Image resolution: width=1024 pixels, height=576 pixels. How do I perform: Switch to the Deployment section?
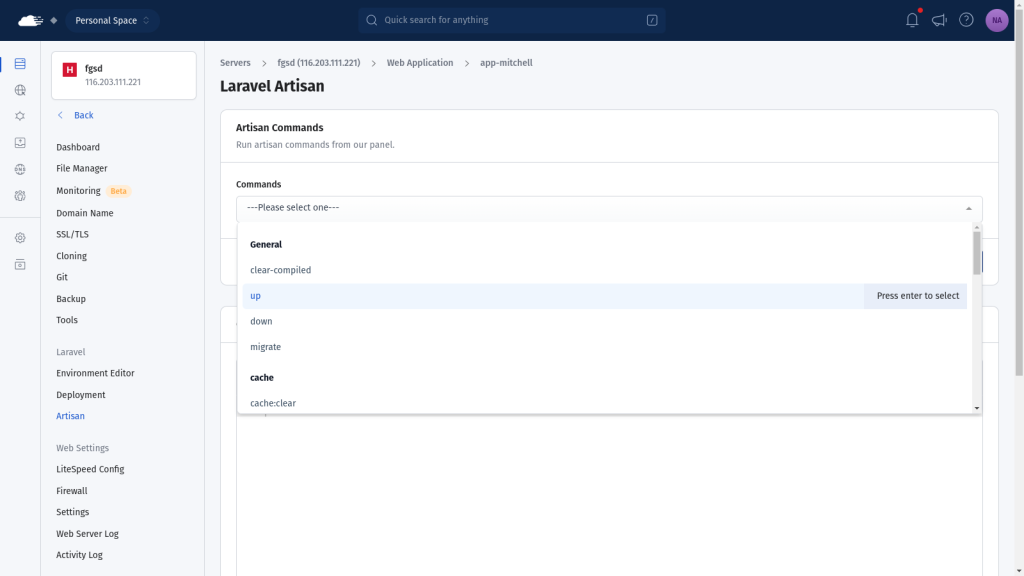(x=80, y=394)
